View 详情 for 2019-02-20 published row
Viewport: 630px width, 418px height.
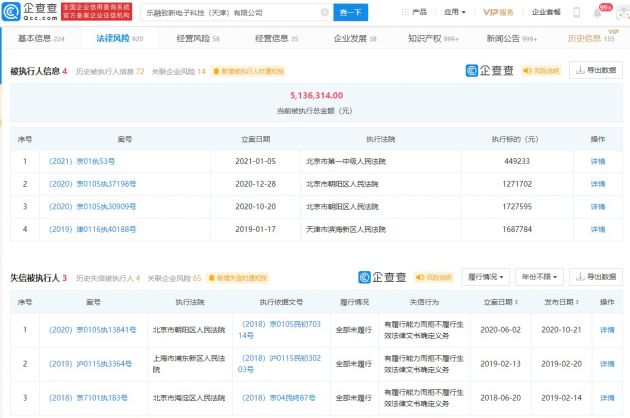click(x=607, y=364)
